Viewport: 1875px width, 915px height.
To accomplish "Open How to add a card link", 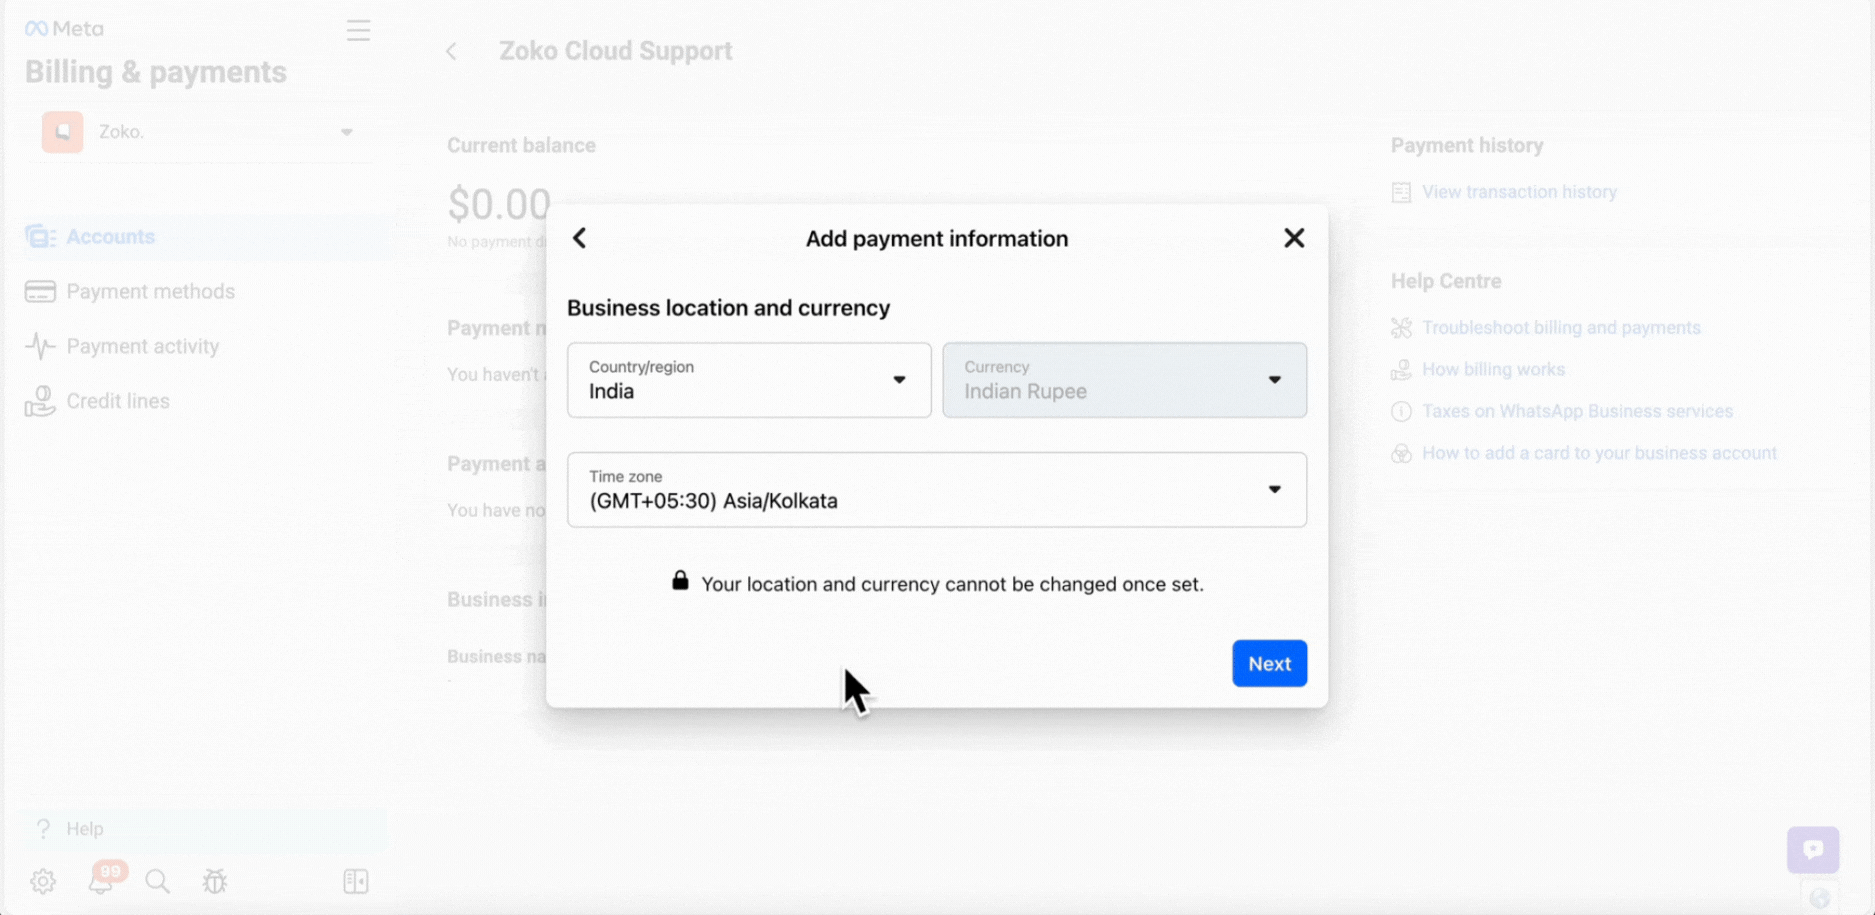I will click(x=1599, y=453).
